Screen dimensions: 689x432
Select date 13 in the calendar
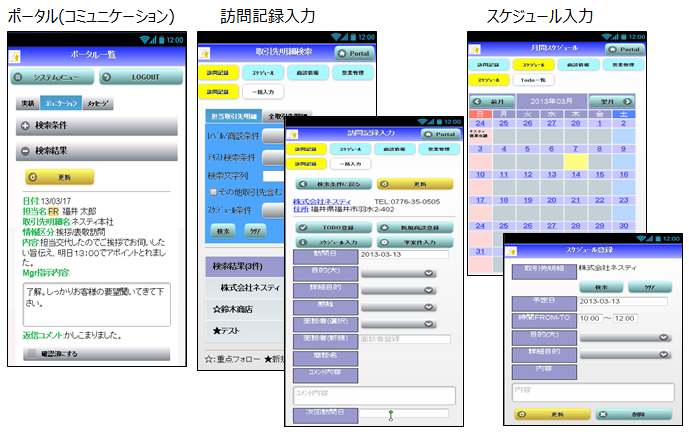pyautogui.click(x=551, y=174)
